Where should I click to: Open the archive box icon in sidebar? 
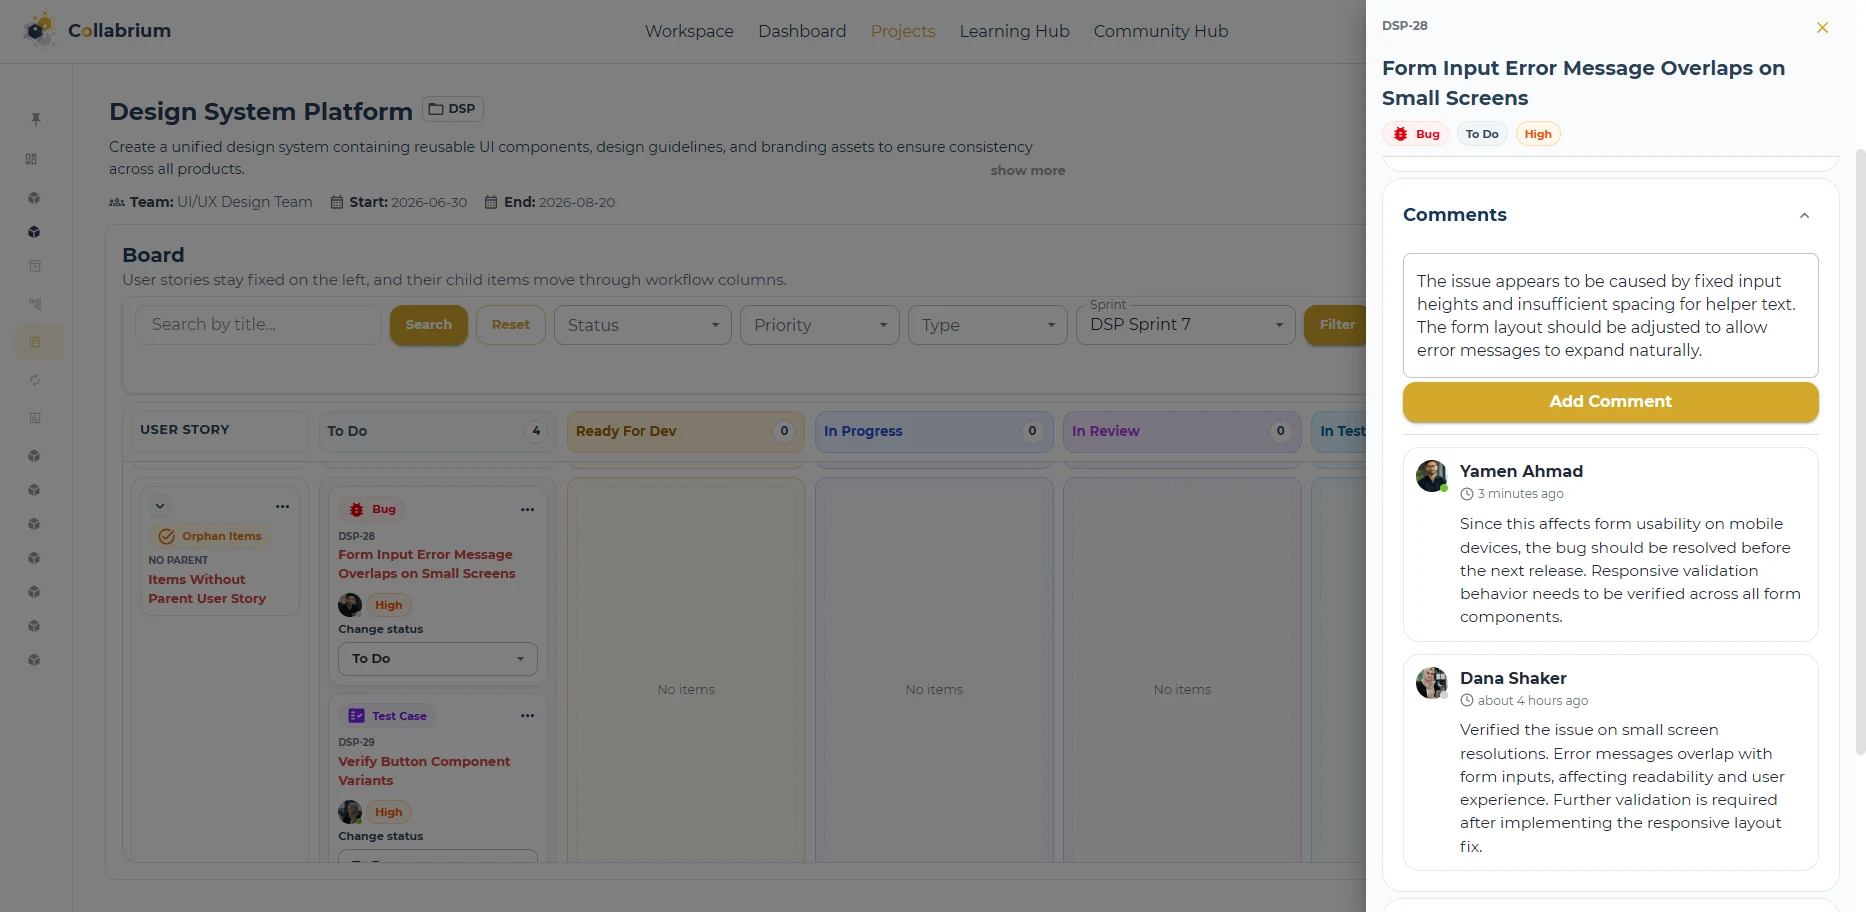[35, 266]
